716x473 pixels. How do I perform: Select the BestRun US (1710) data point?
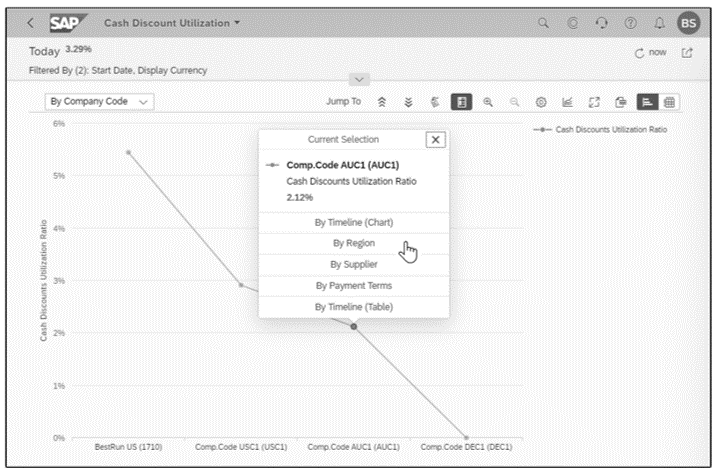pyautogui.click(x=129, y=152)
